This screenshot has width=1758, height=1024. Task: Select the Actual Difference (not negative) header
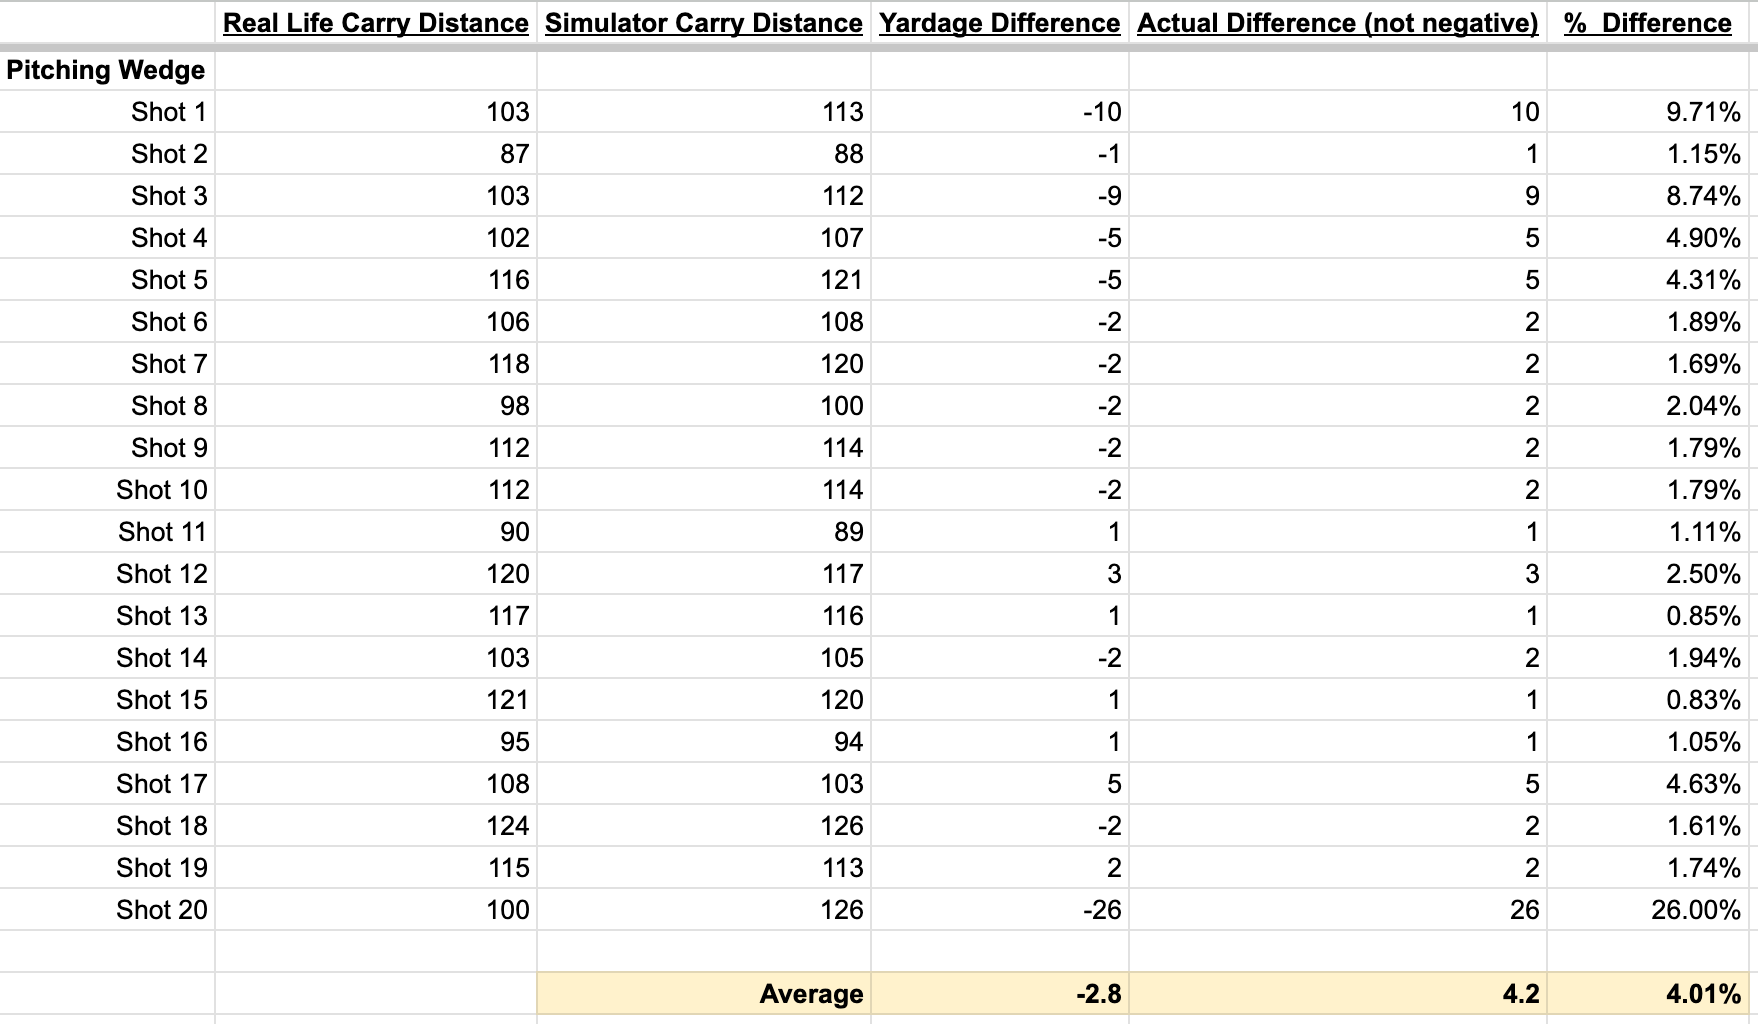(x=1337, y=23)
